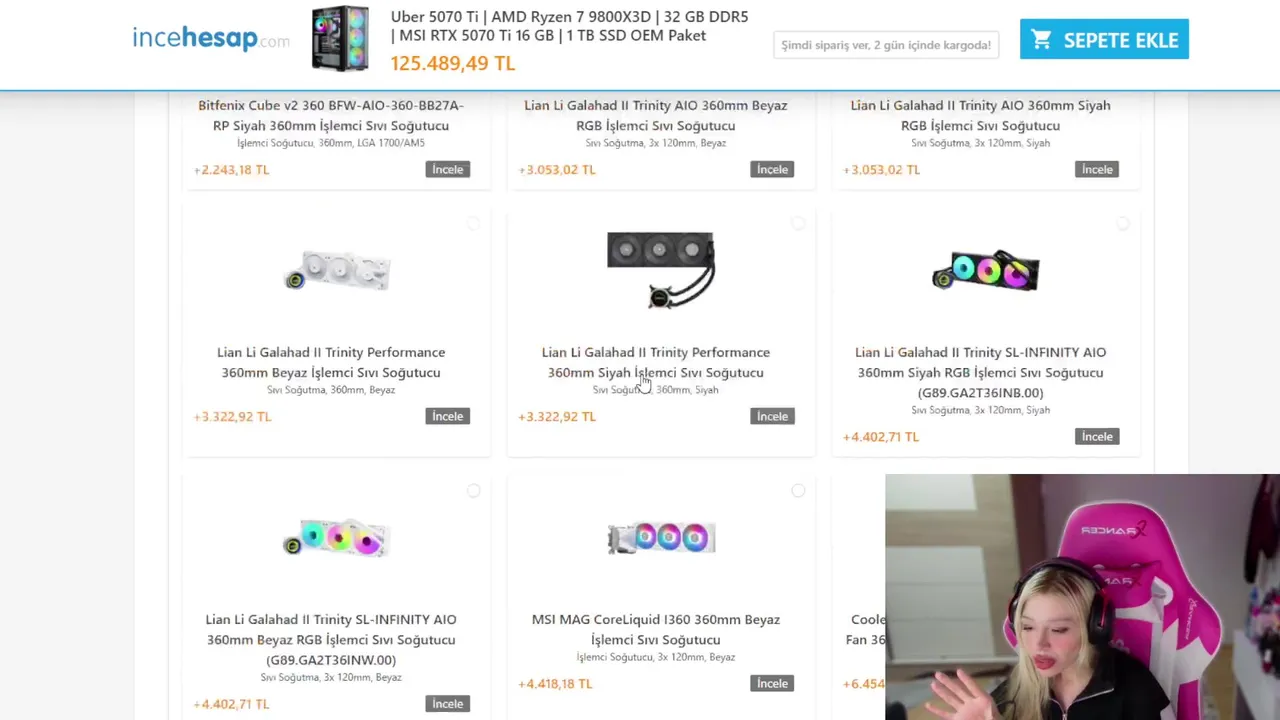1280x720 pixels.
Task: Click the shopping cart icon in Sepete Ekle
Action: [1041, 39]
